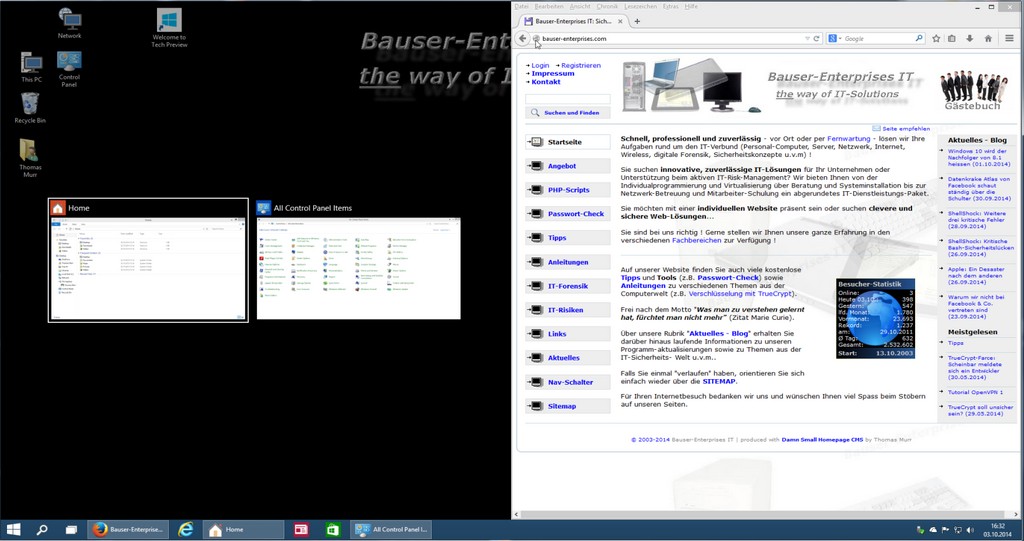
Task: Open the Anleitungen navigation button
Action: tap(568, 262)
